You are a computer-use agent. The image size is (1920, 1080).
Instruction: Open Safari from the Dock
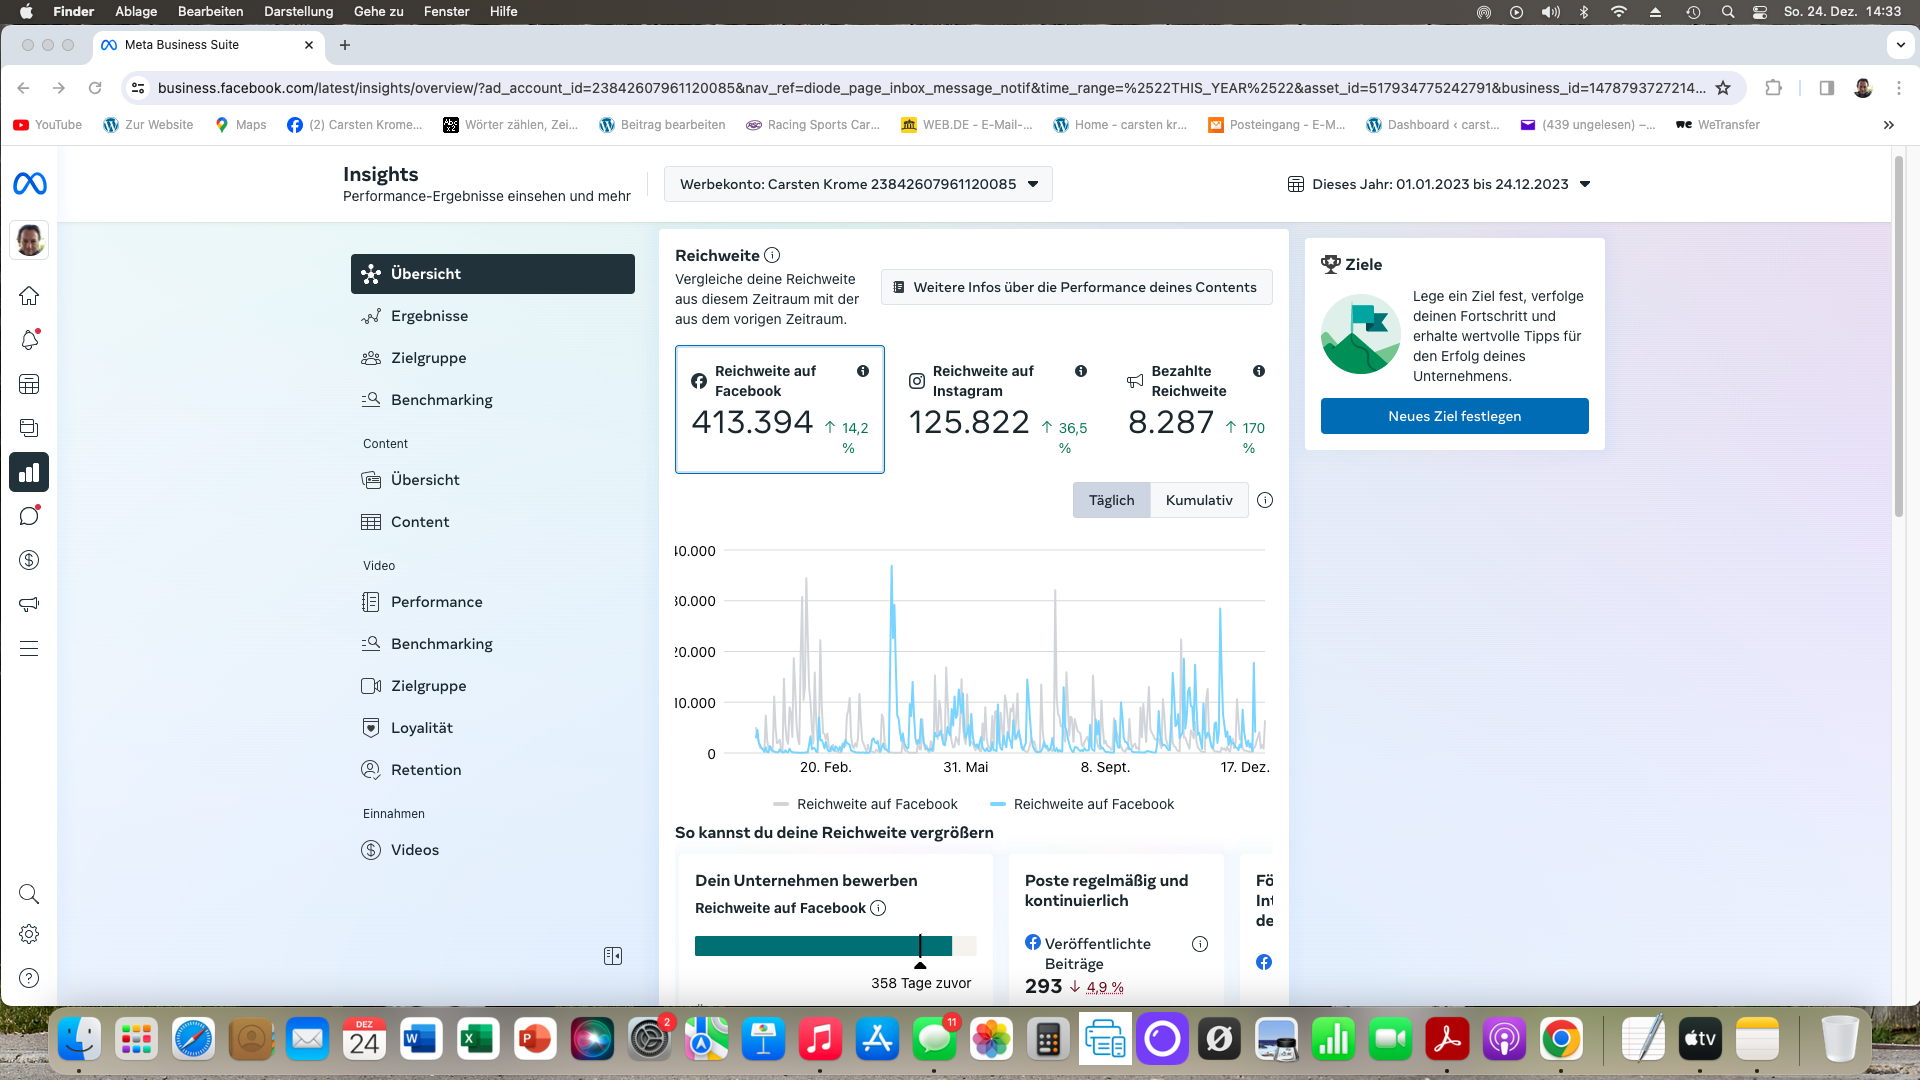pos(193,1040)
